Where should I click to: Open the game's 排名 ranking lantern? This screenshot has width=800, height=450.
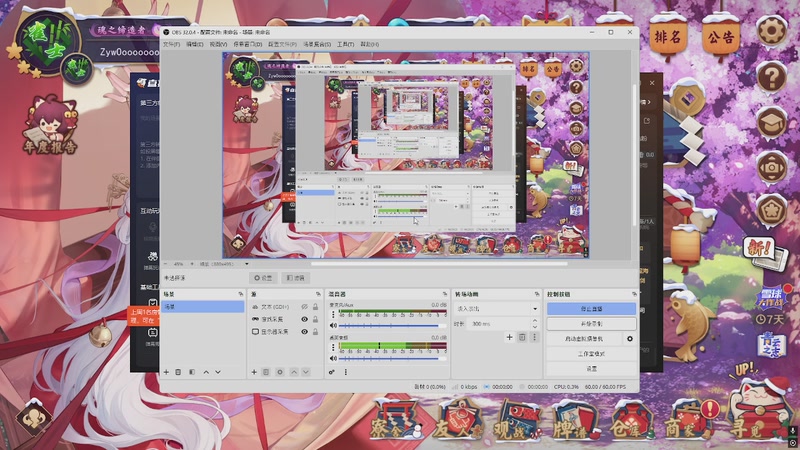[x=668, y=37]
